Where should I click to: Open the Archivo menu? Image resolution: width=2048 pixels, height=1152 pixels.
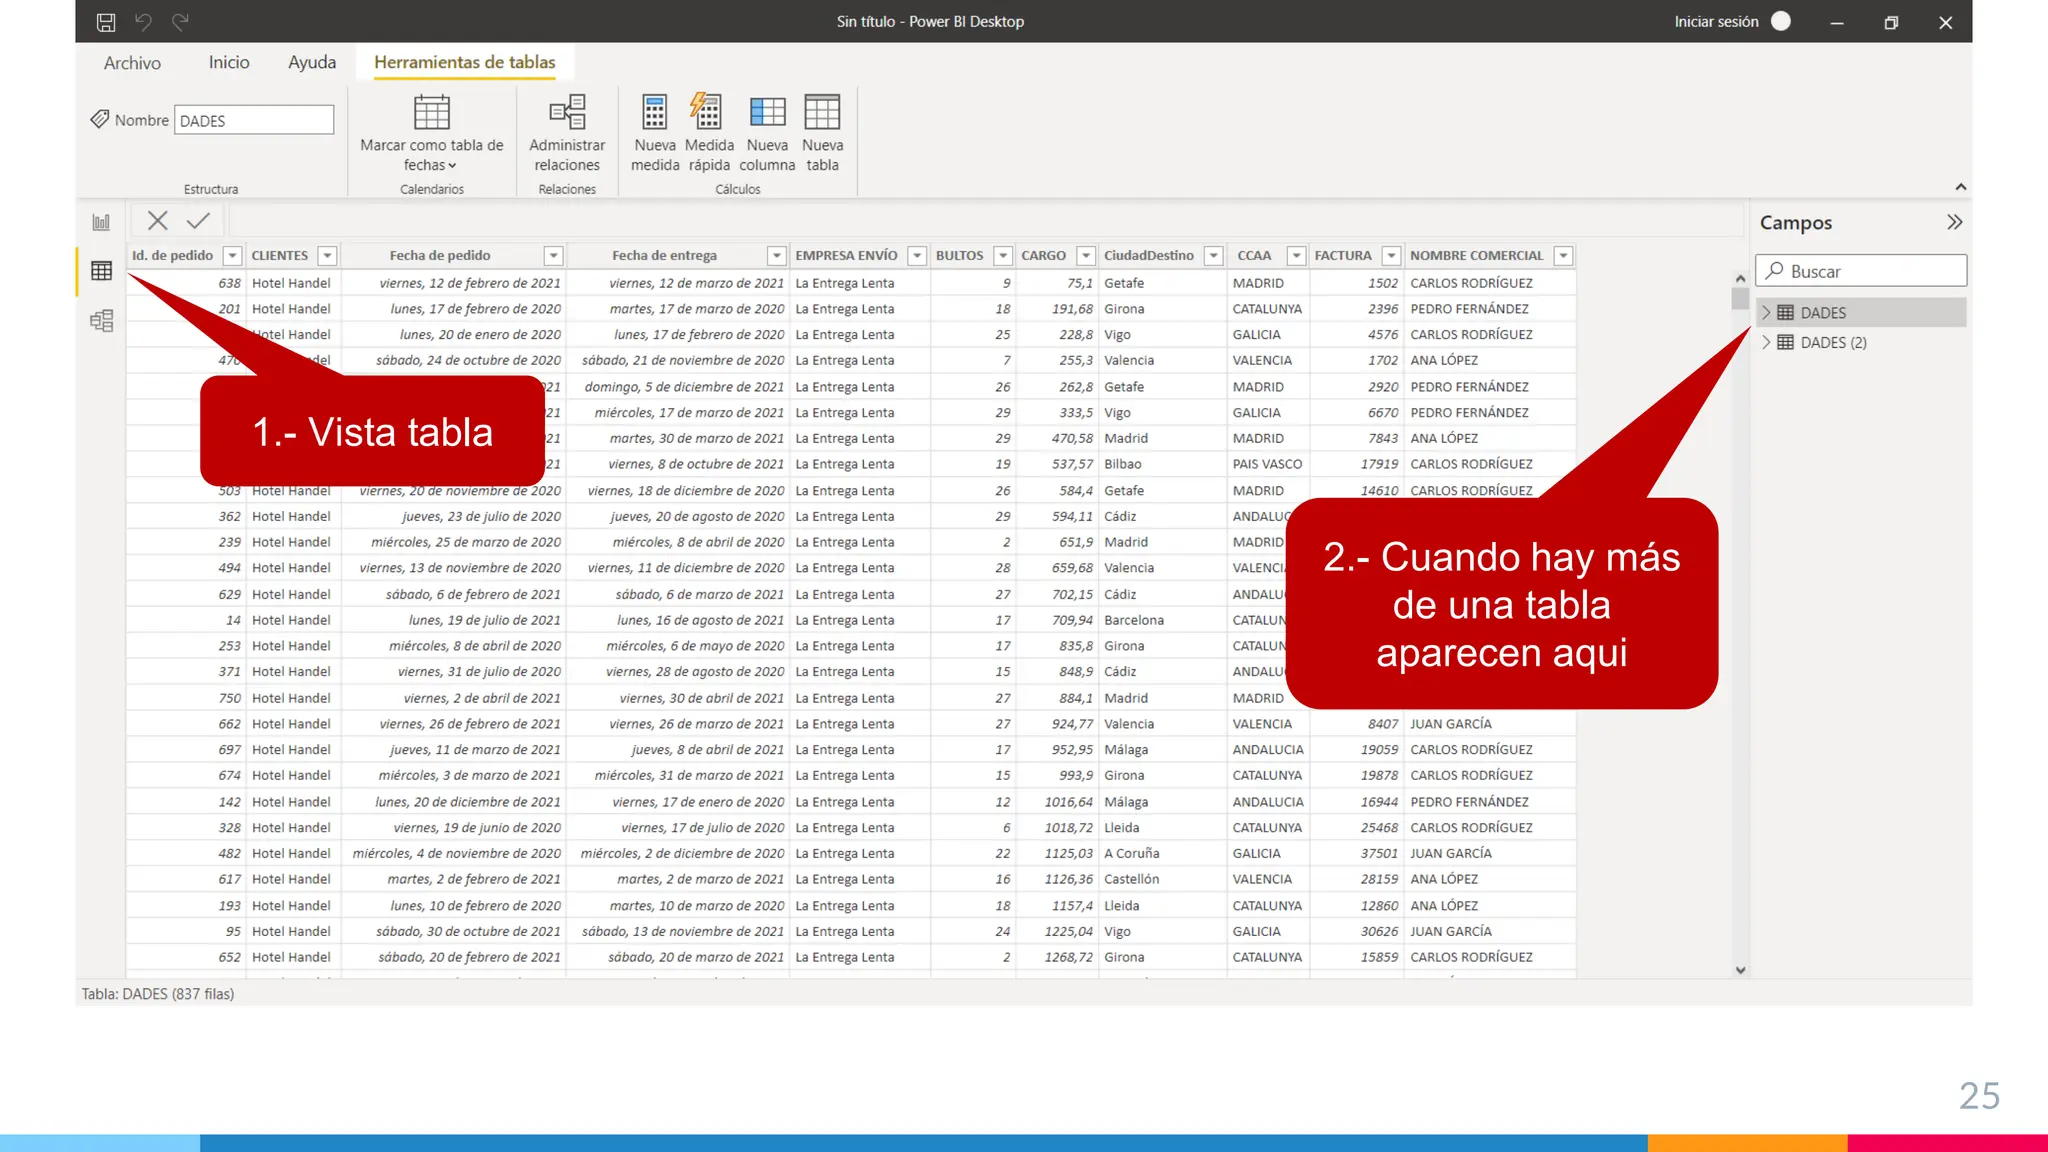click(132, 63)
